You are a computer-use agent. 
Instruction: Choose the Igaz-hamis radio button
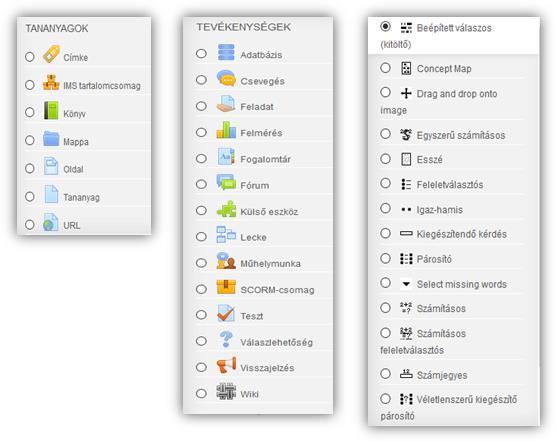pyautogui.click(x=385, y=208)
